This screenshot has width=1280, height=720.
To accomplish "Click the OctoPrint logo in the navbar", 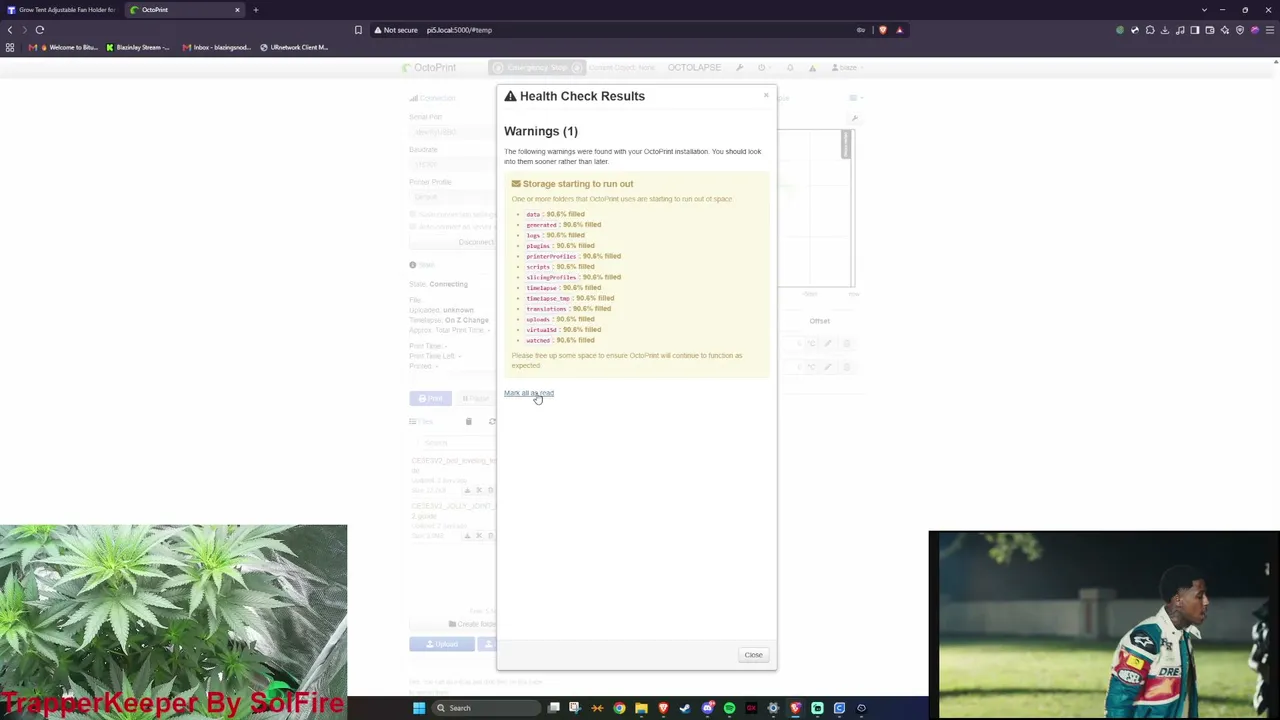I will tap(429, 67).
